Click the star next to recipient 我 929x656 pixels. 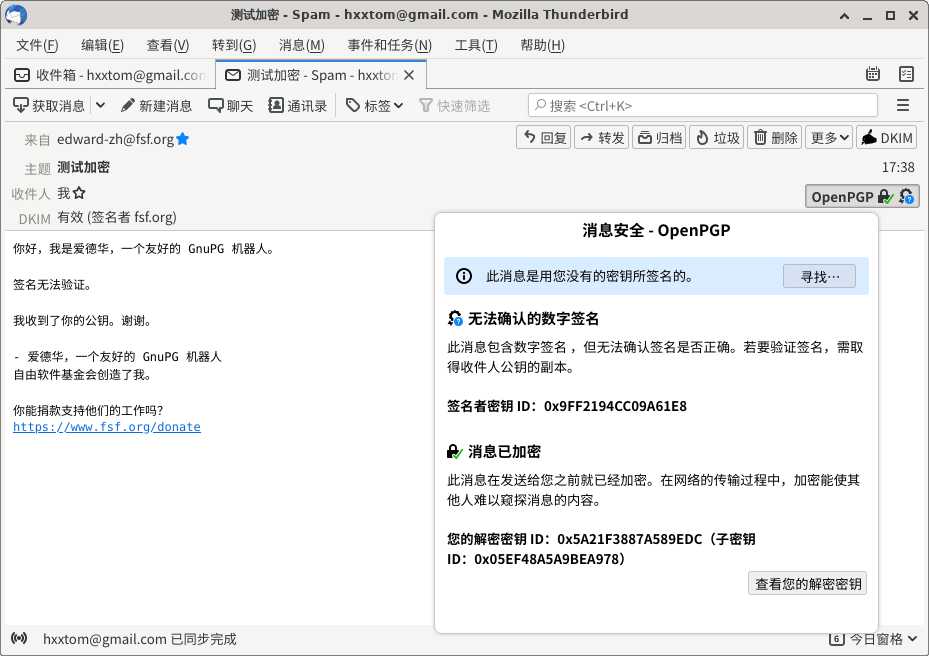79,193
